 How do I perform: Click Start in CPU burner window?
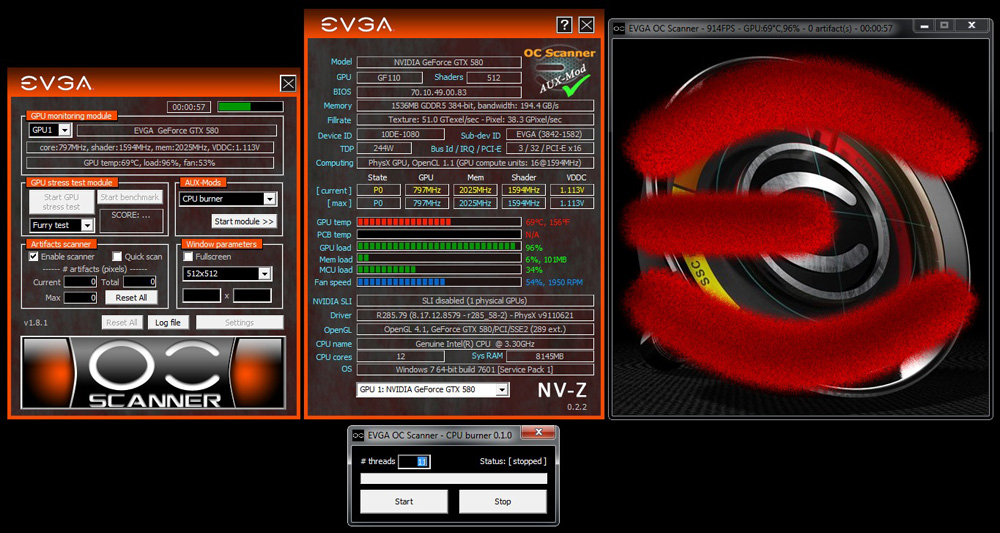coord(404,502)
